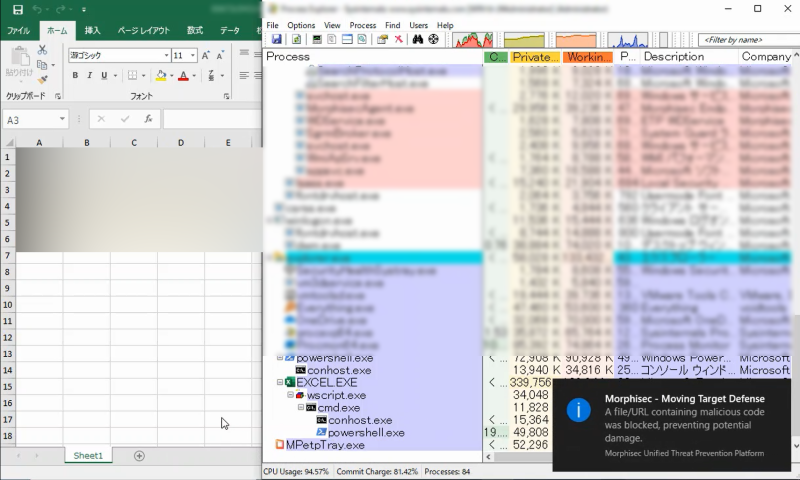Screen dimensions: 800x480
Task: Open the underline style dropdown arrow
Action: coord(115,76)
